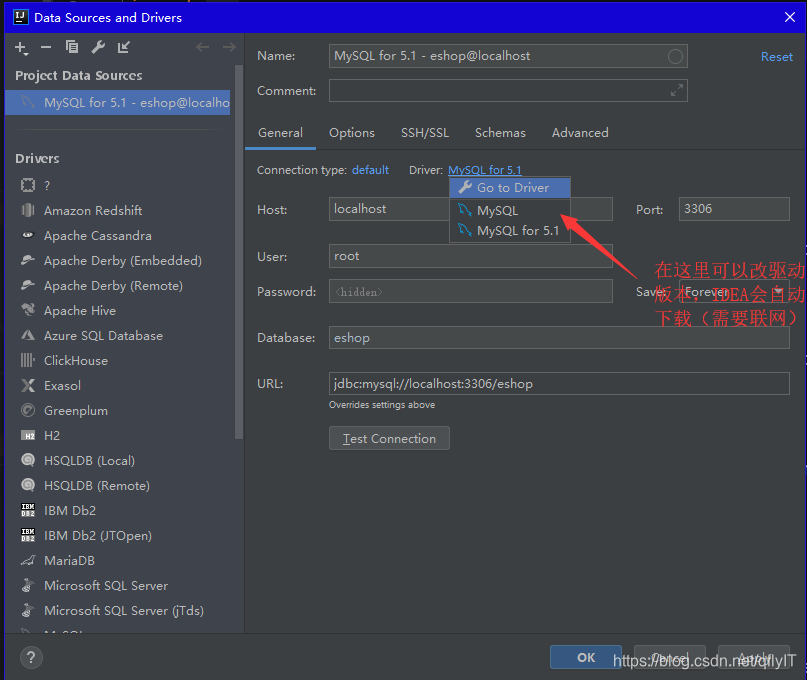The height and width of the screenshot is (680, 807).
Task: Open driver settings wrench icon
Action: 98,47
